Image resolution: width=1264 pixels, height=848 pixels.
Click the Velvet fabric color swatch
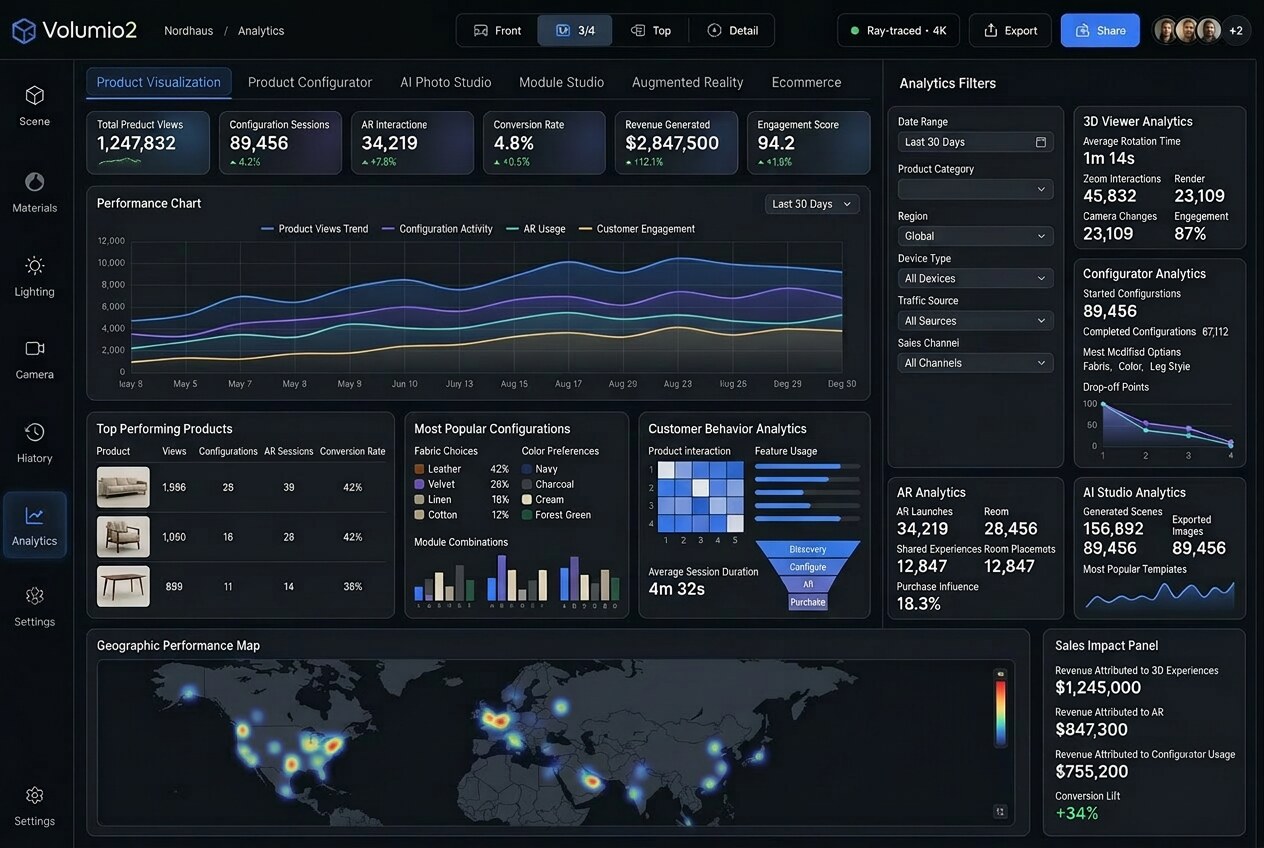[x=420, y=484]
